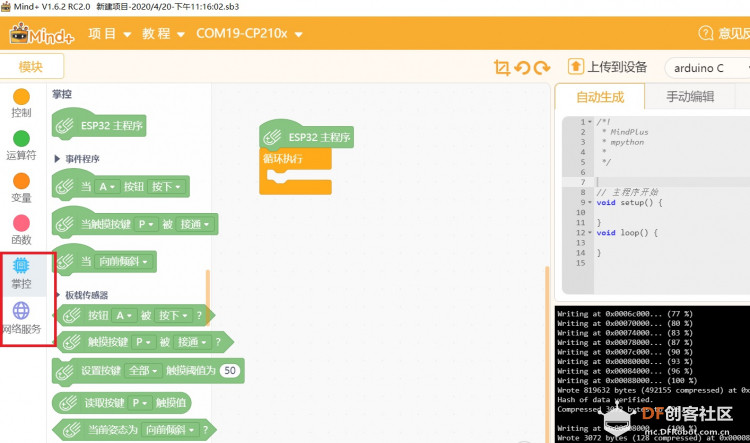Image resolution: width=750 pixels, height=443 pixels.
Task: Open the 函数 (Functions) block category
Action: pos(21,230)
